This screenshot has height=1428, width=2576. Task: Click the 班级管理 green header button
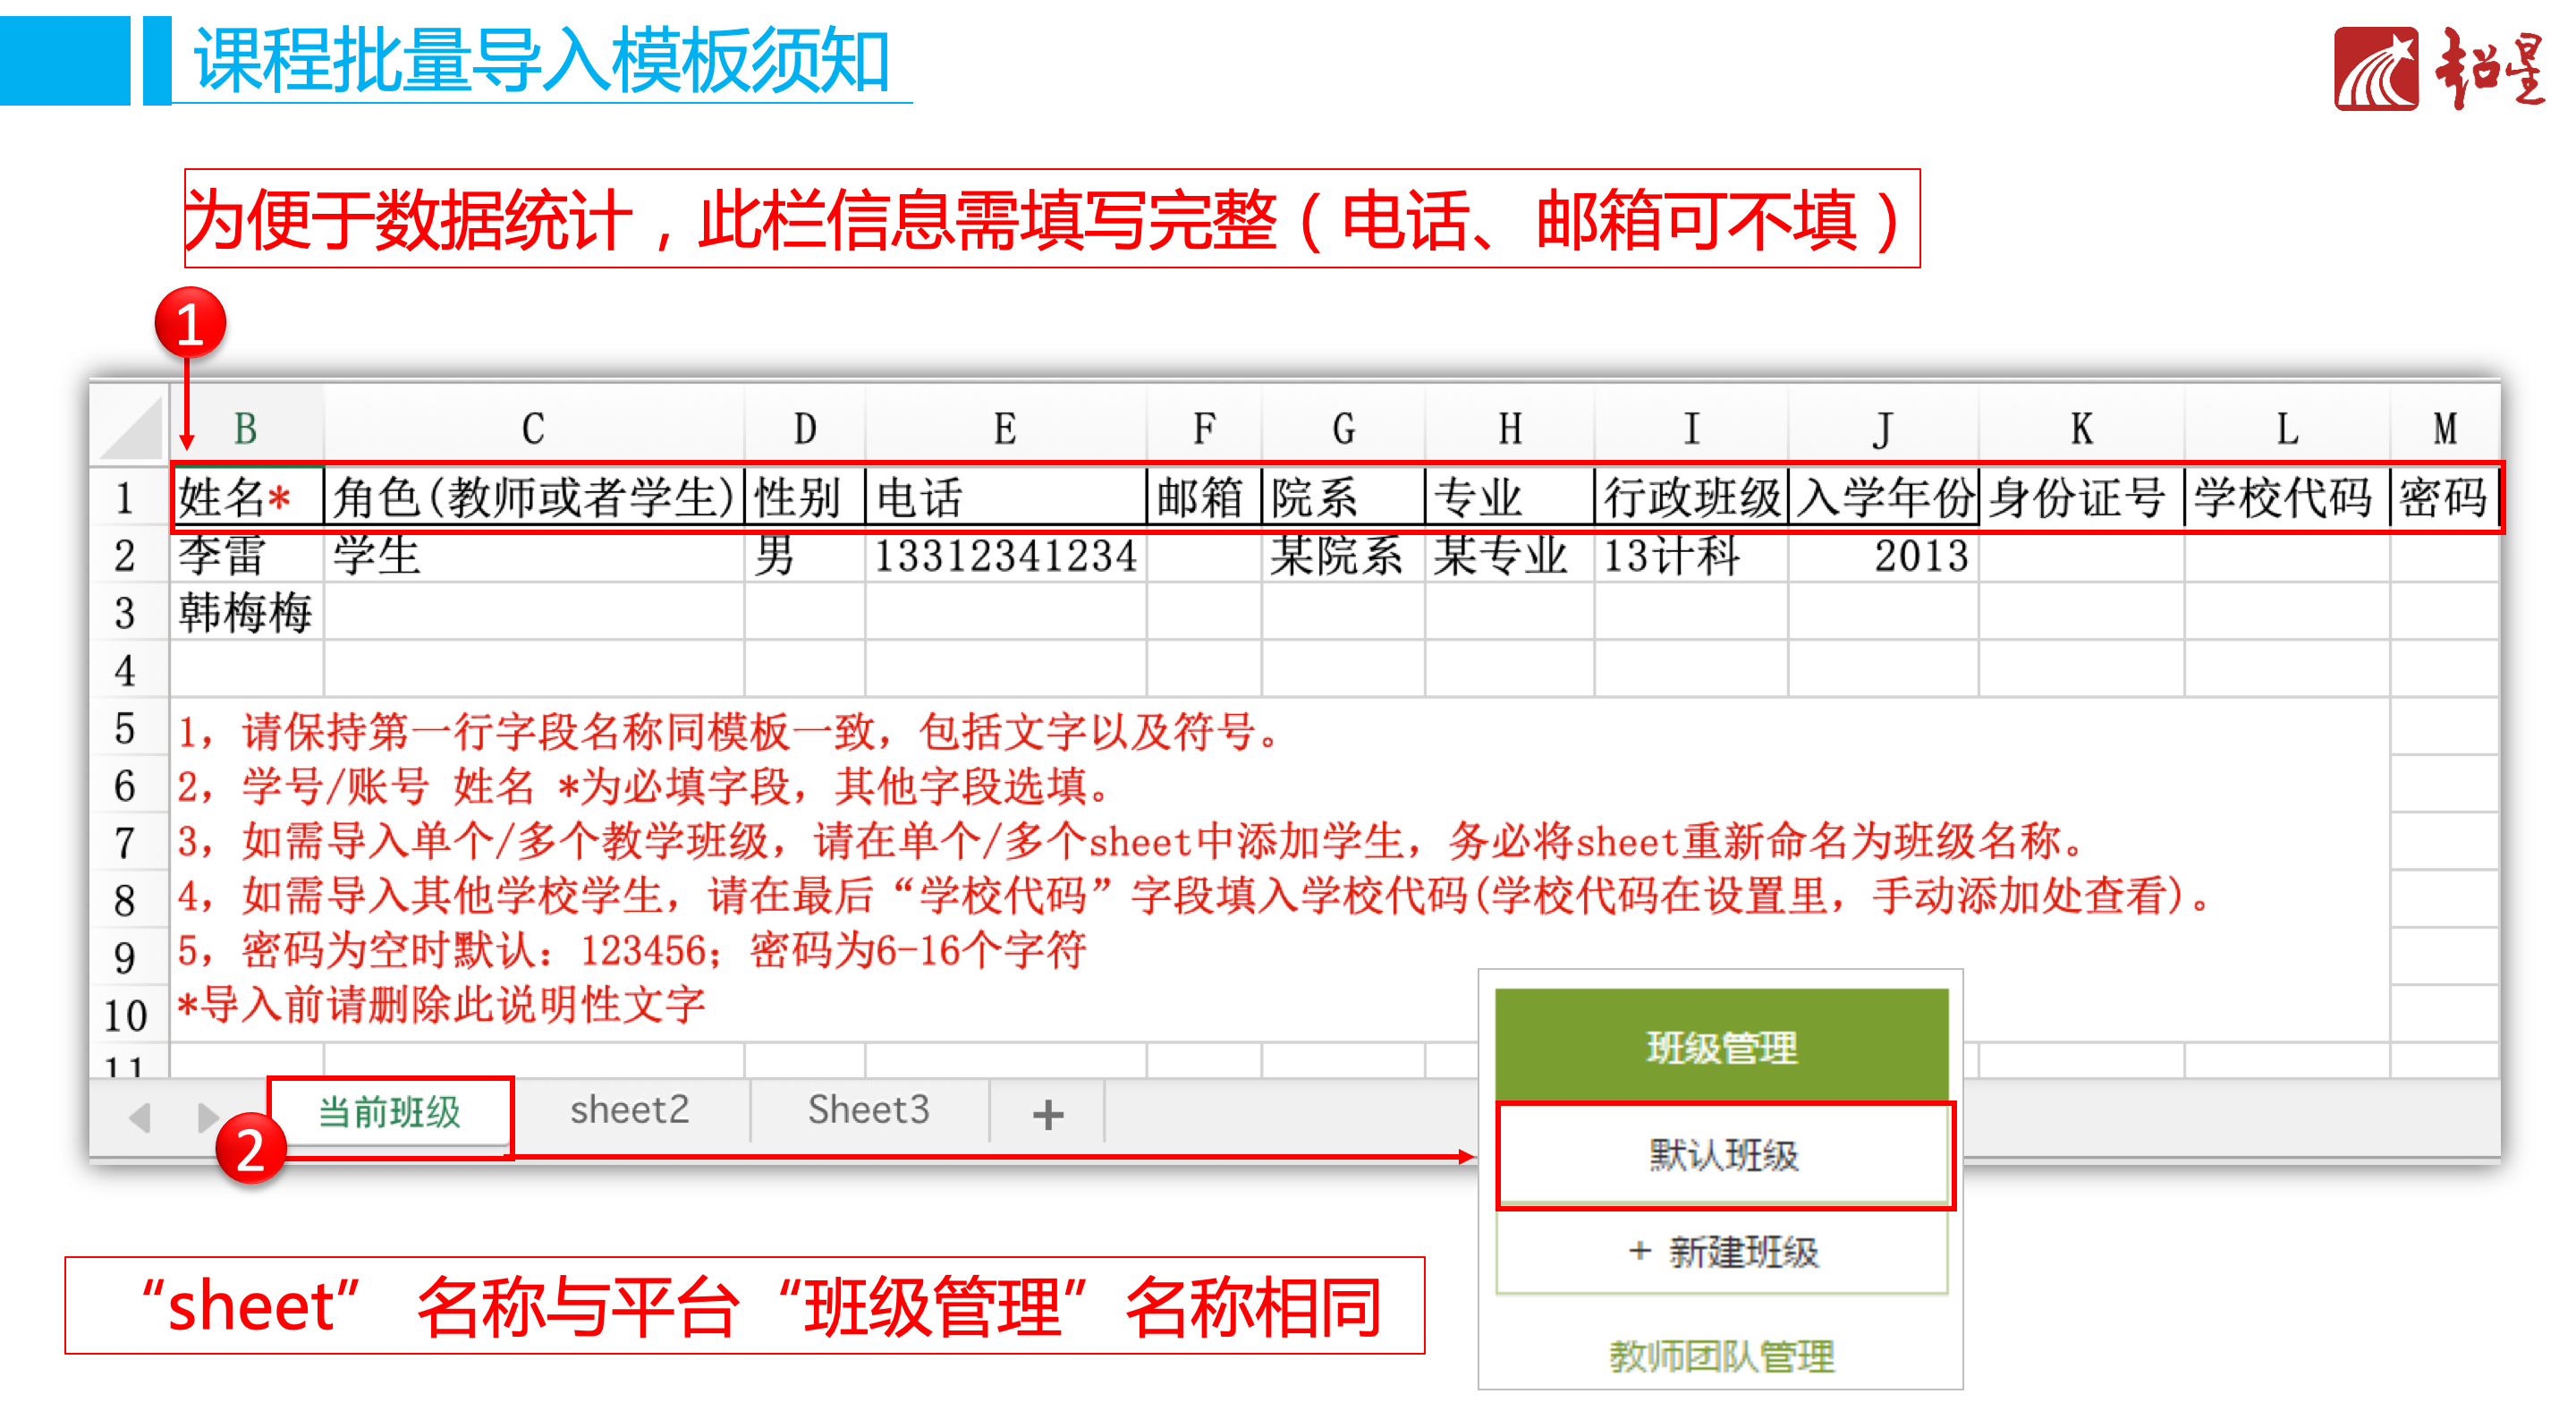click(1721, 1046)
